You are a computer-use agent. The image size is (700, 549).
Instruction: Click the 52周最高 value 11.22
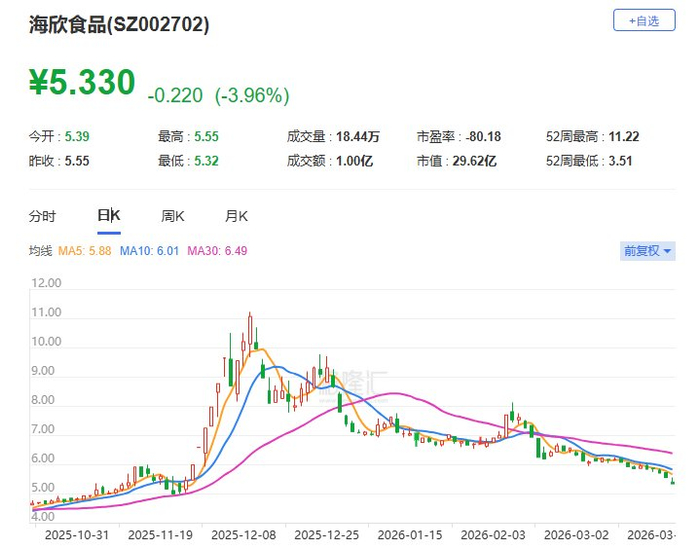tap(624, 137)
